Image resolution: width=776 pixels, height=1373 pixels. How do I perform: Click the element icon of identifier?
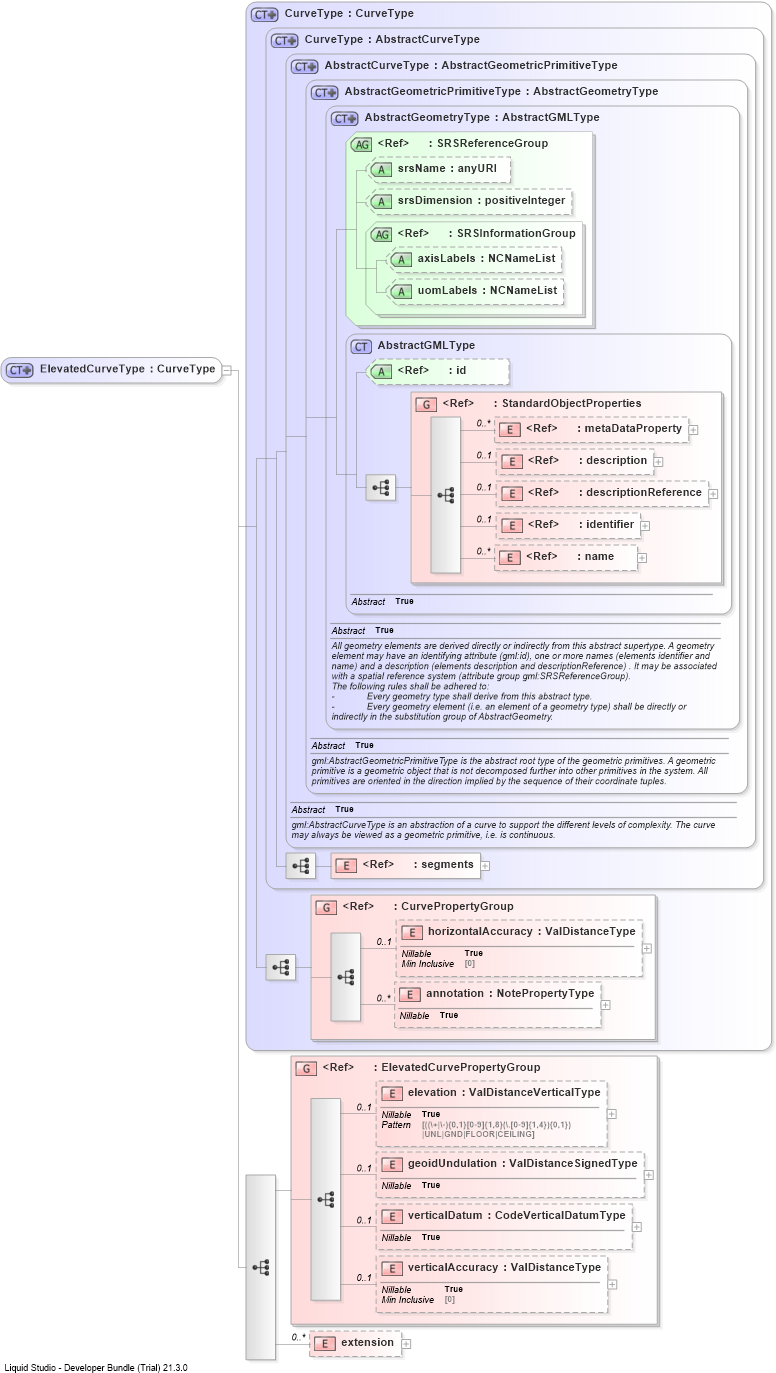pos(511,525)
